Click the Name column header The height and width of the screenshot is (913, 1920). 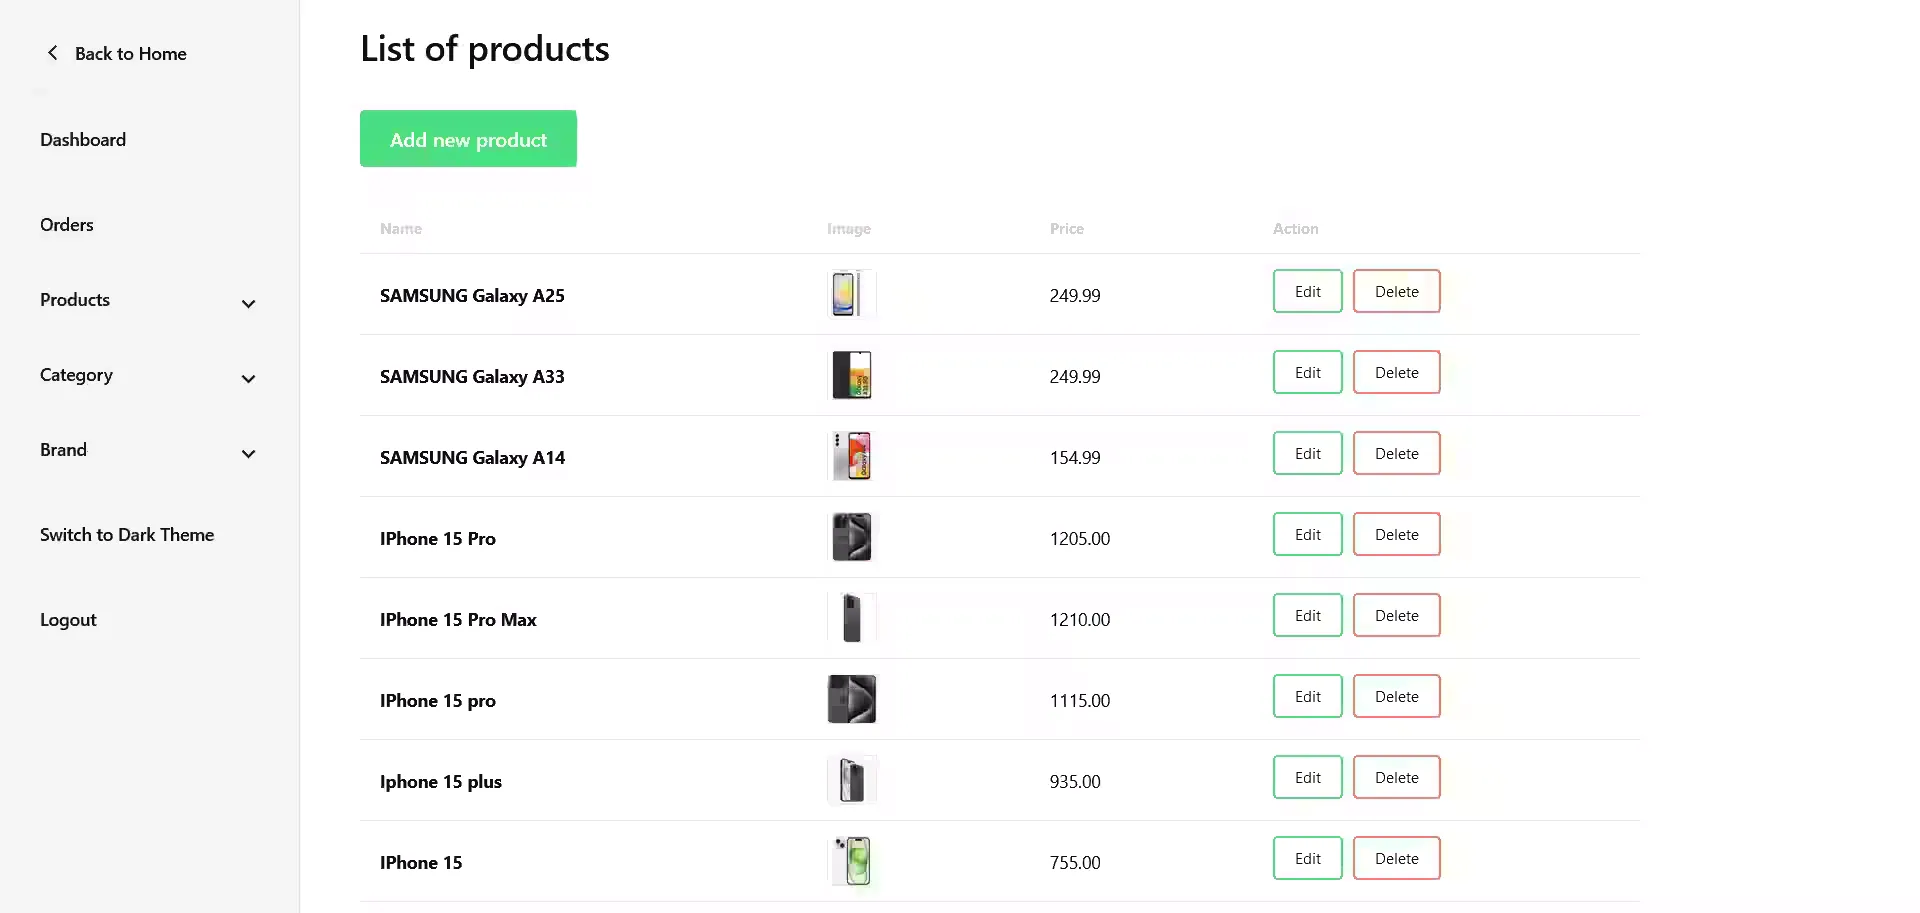(x=400, y=228)
